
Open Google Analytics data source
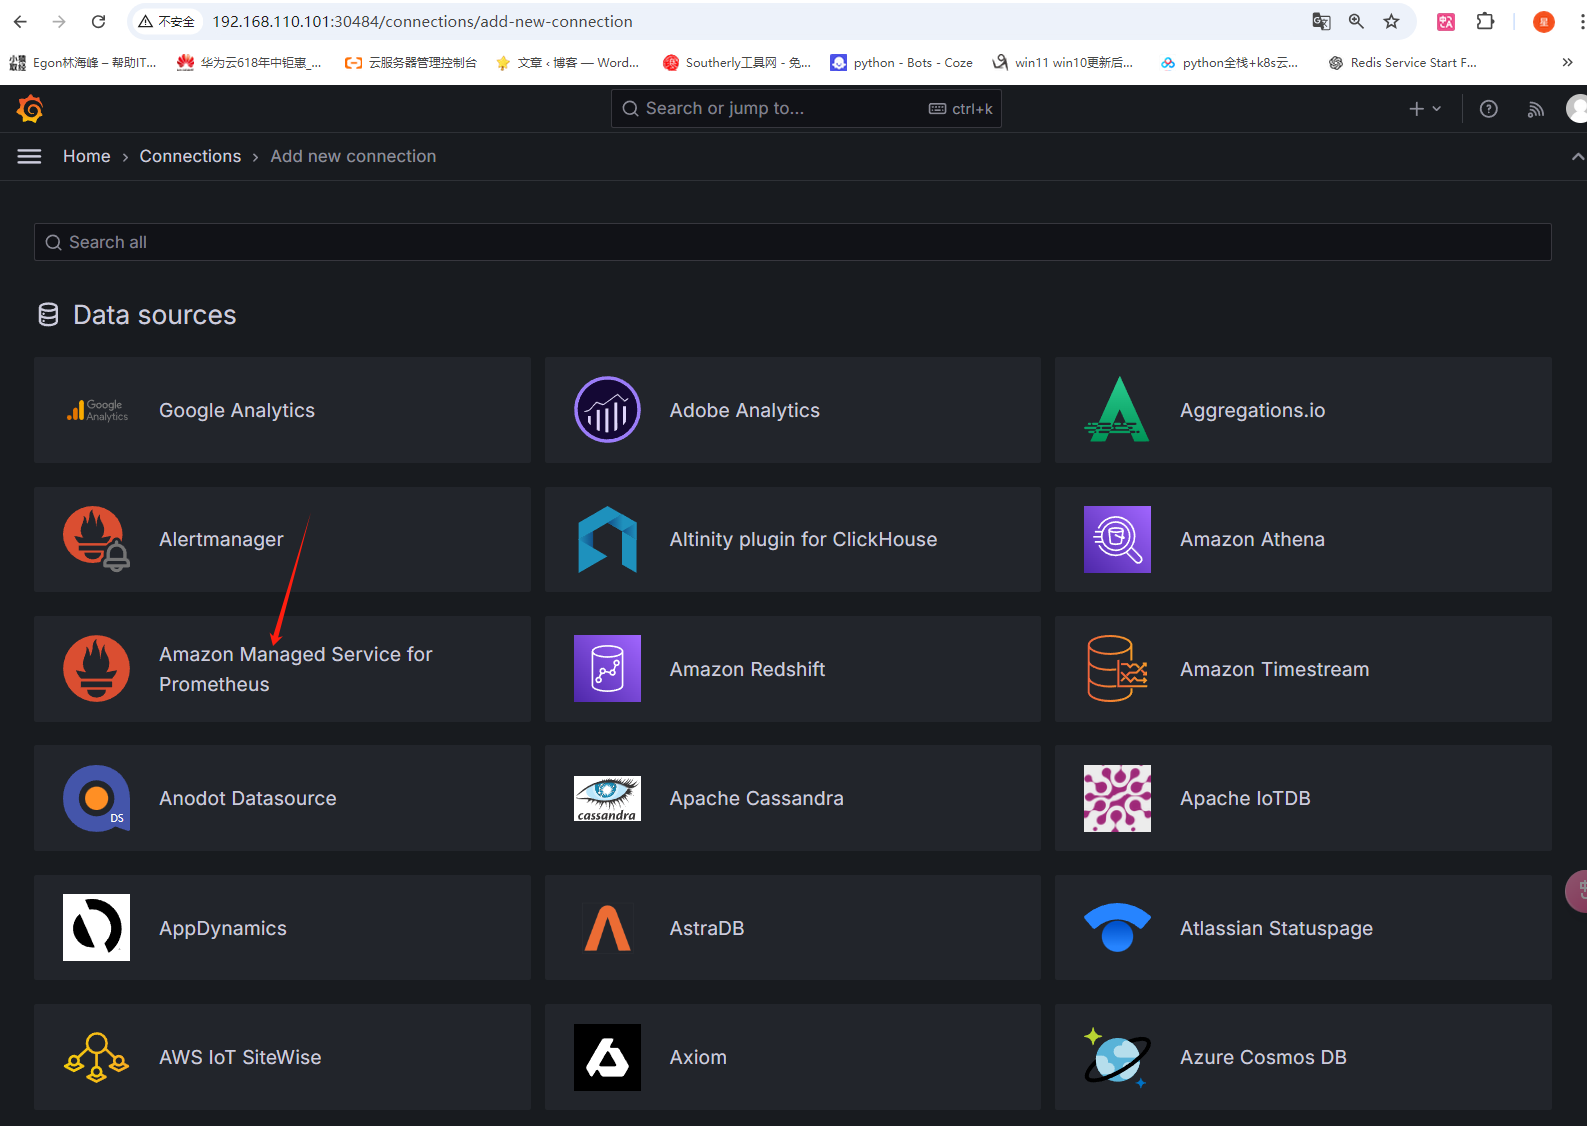point(282,410)
